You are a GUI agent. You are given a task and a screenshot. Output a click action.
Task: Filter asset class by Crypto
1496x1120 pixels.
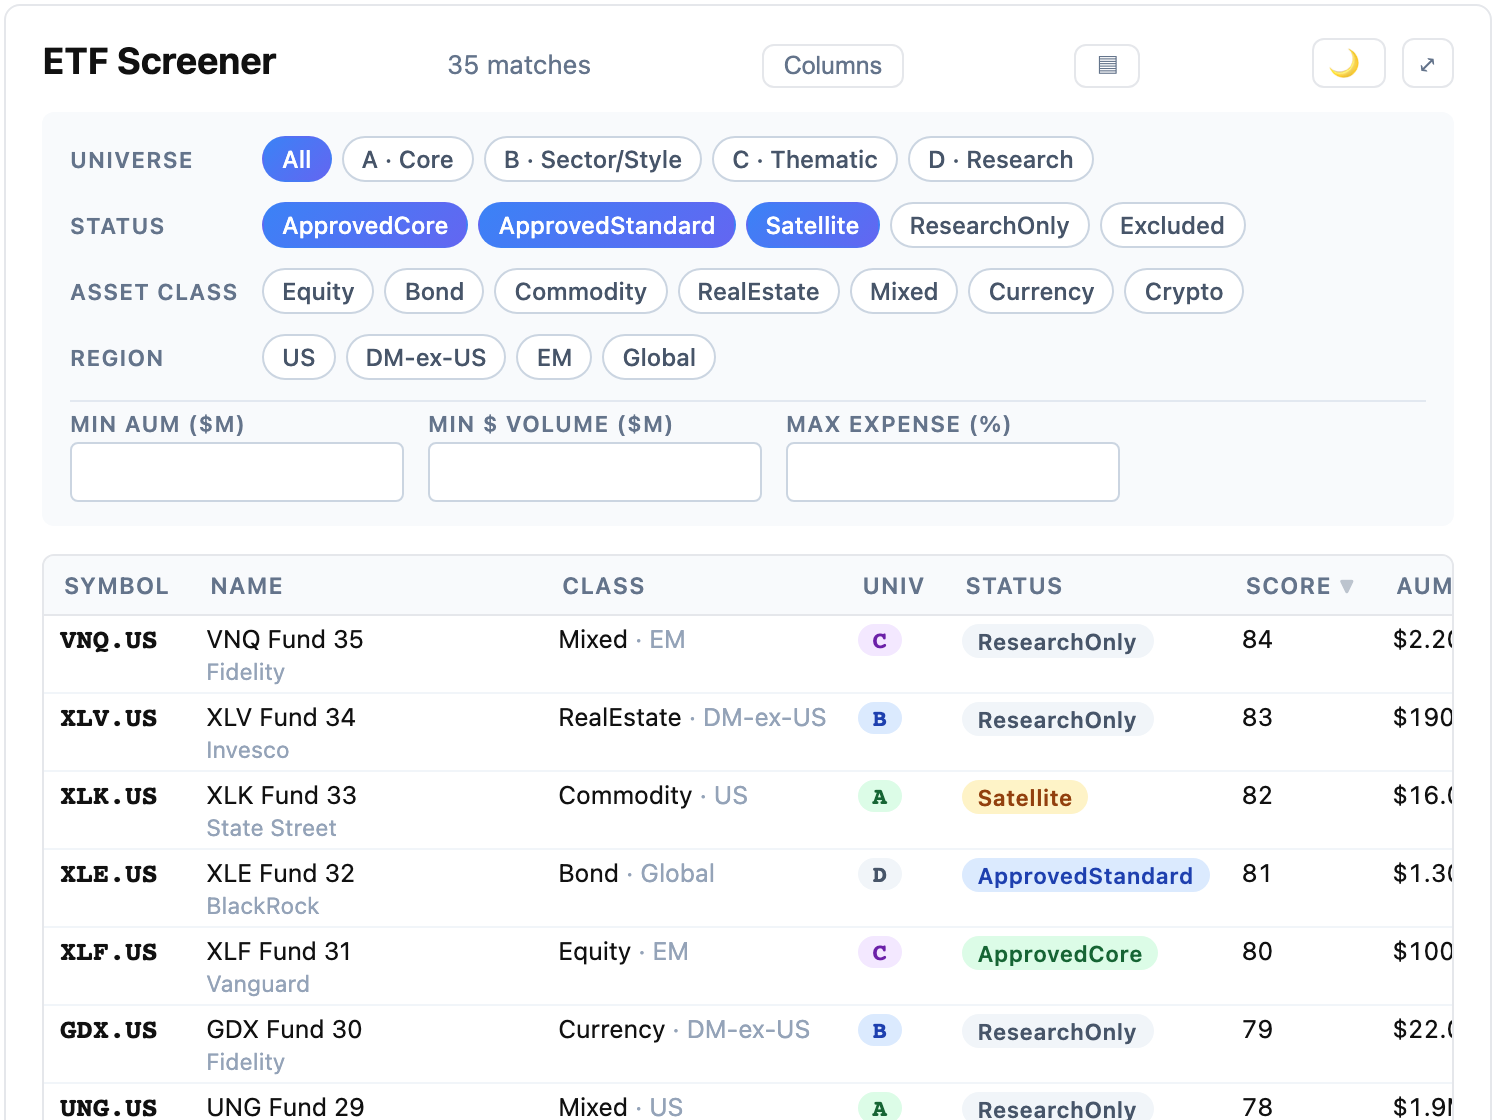[x=1184, y=291]
